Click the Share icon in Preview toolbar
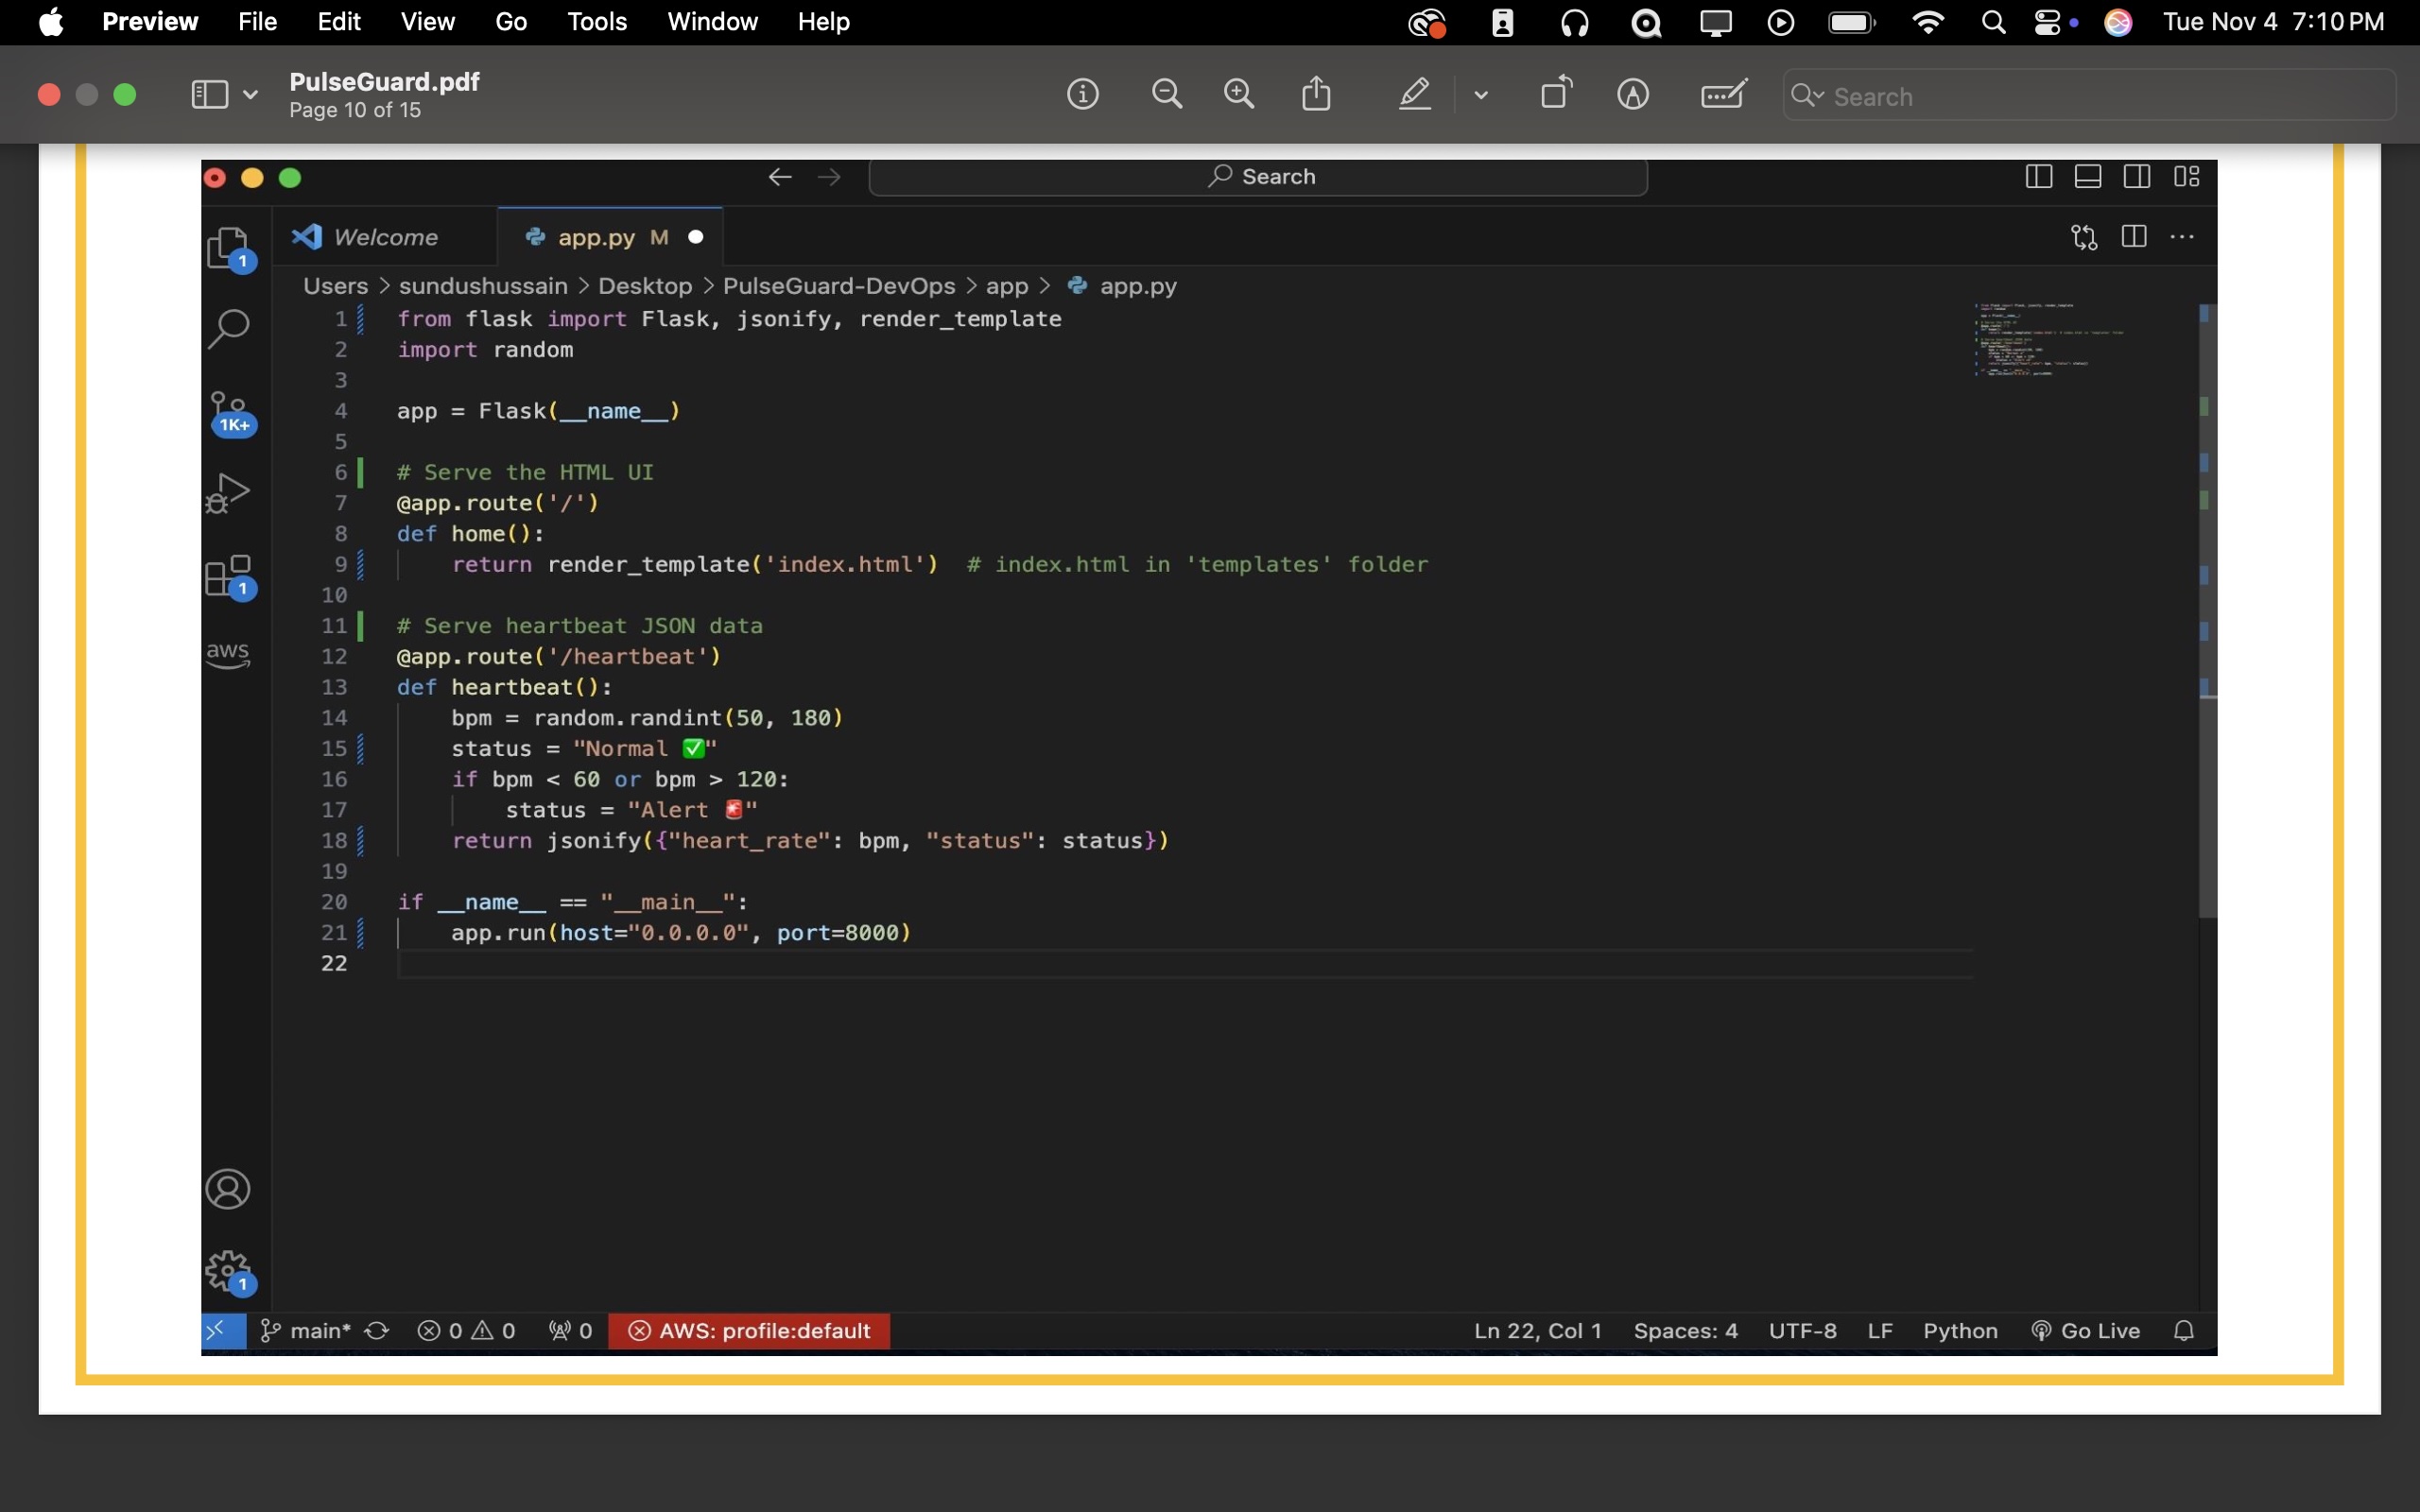 tap(1317, 95)
